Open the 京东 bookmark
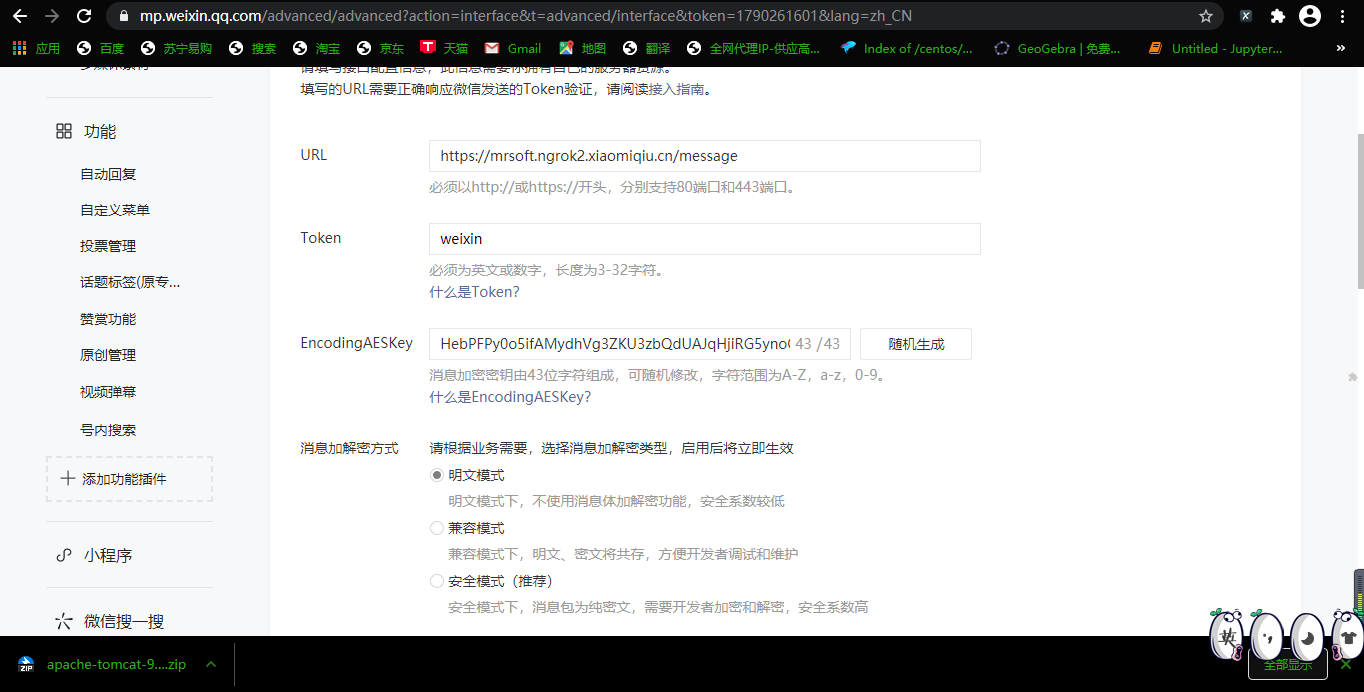Viewport: 1364px width, 692px height. click(381, 48)
